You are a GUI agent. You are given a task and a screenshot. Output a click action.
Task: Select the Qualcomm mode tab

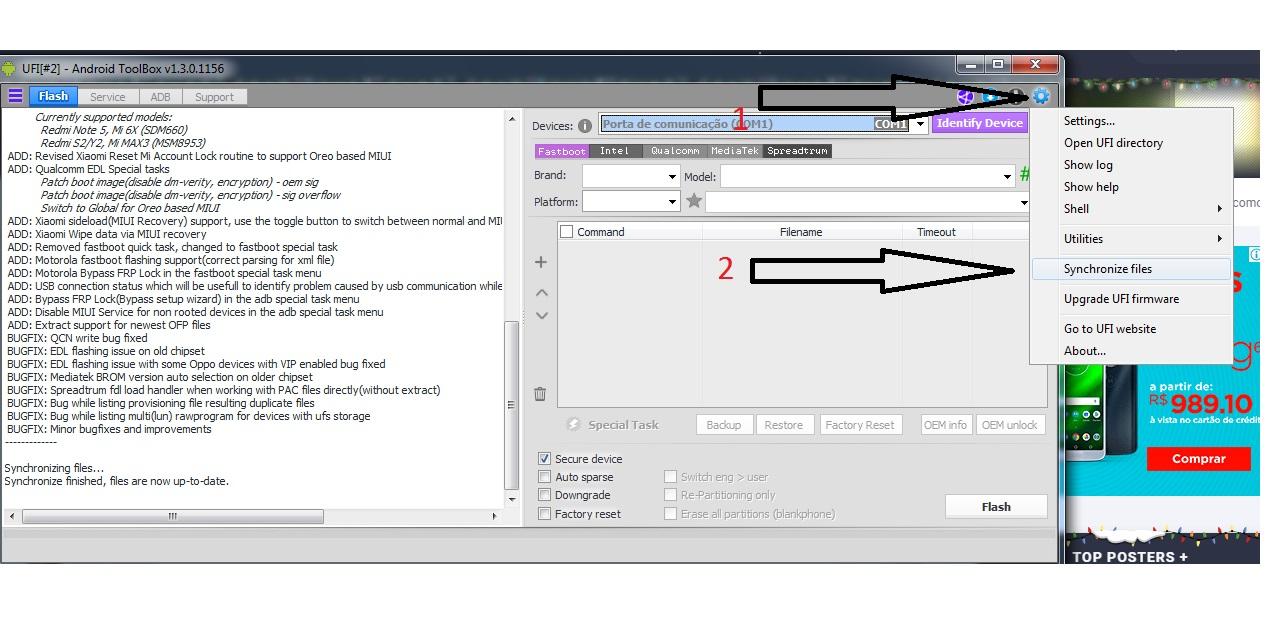pyautogui.click(x=674, y=151)
